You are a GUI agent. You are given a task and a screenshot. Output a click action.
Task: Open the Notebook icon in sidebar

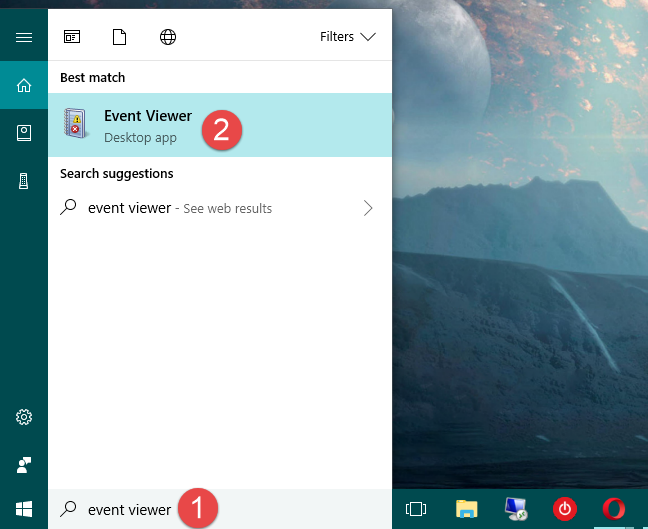[24, 133]
